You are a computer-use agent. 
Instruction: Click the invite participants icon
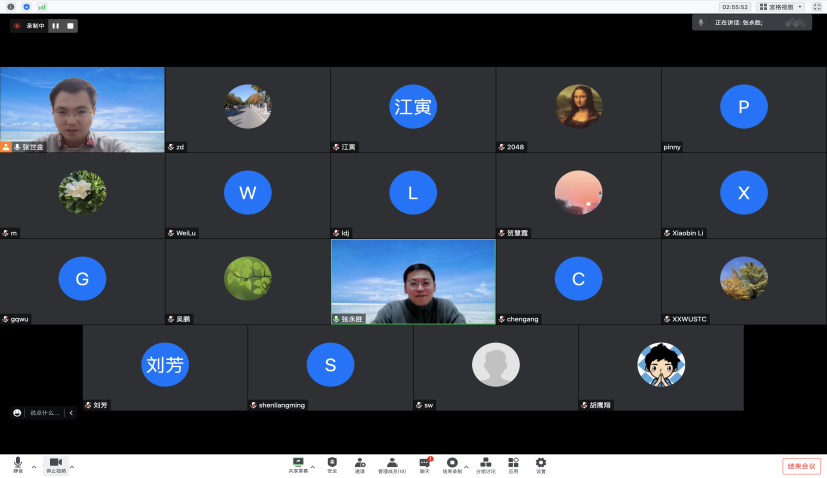point(359,464)
